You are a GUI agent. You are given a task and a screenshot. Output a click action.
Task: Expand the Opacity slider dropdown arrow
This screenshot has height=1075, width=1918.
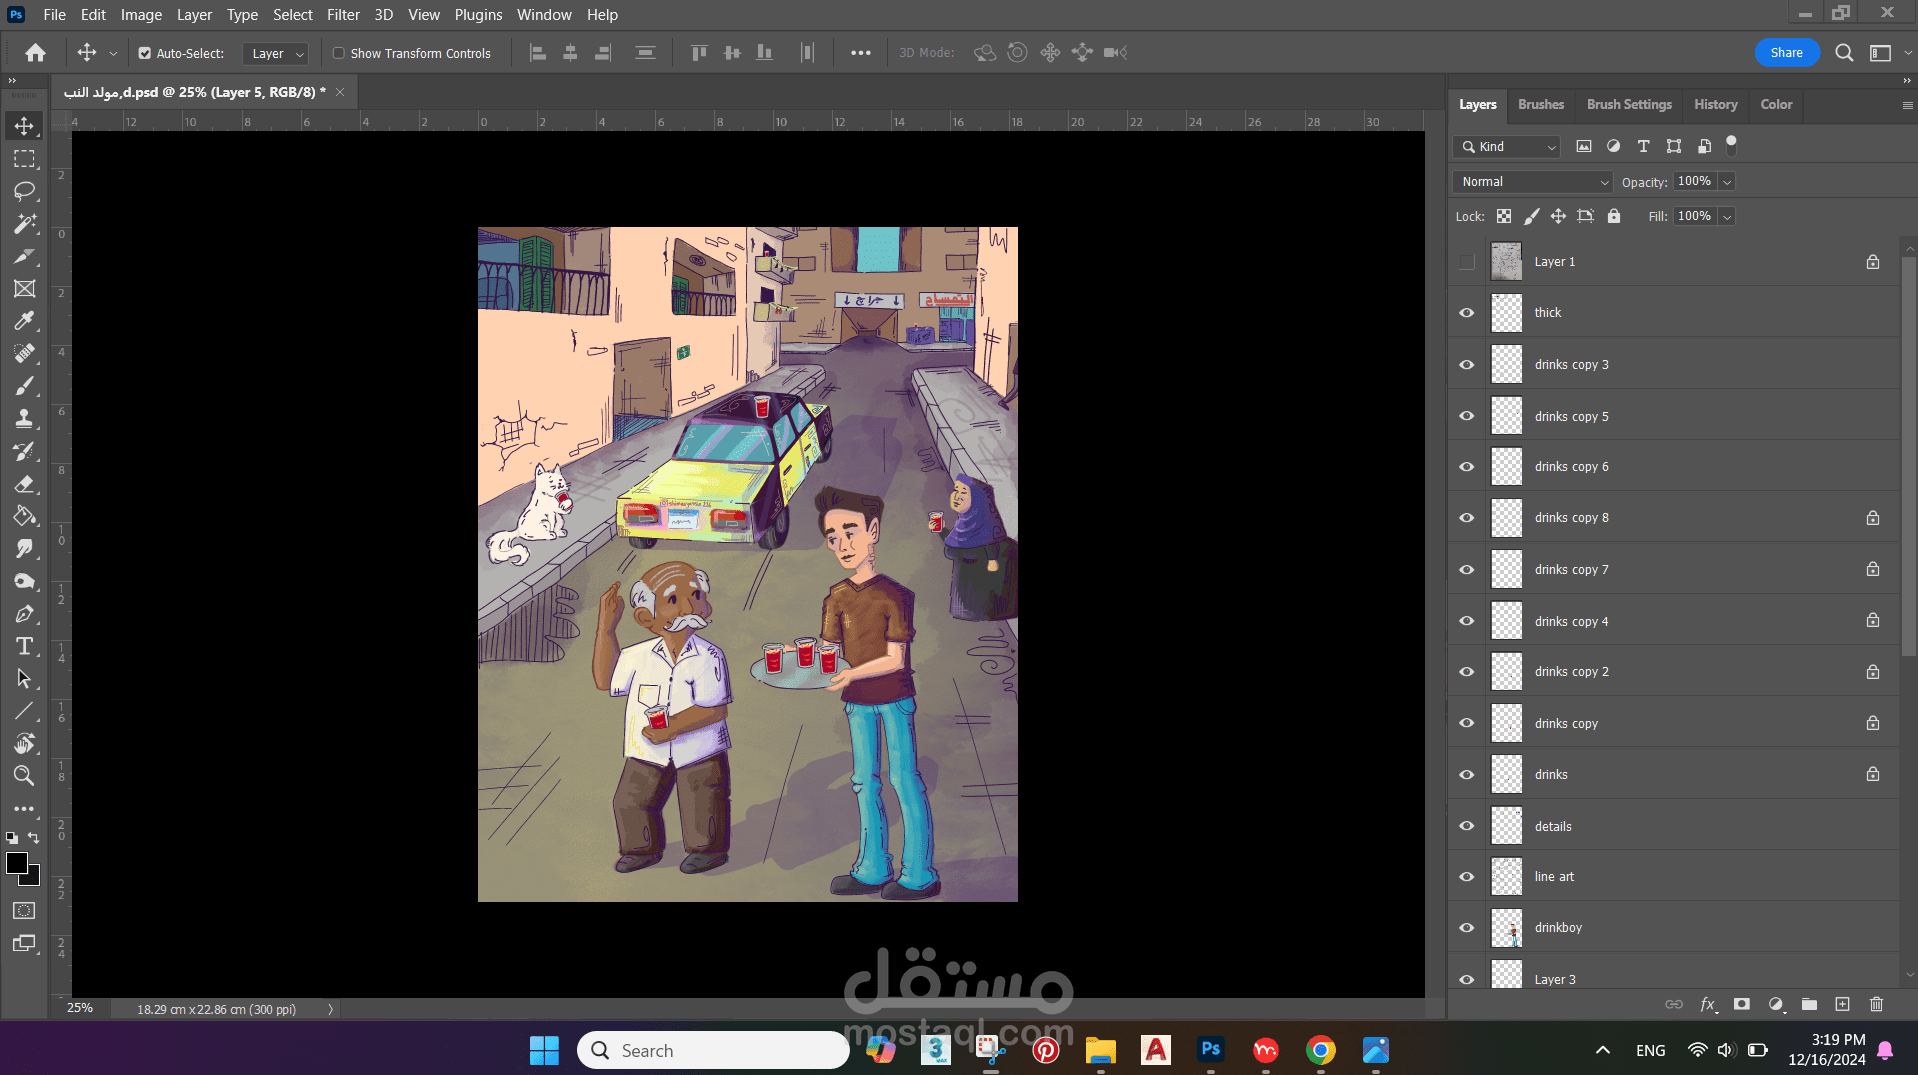pyautogui.click(x=1727, y=182)
